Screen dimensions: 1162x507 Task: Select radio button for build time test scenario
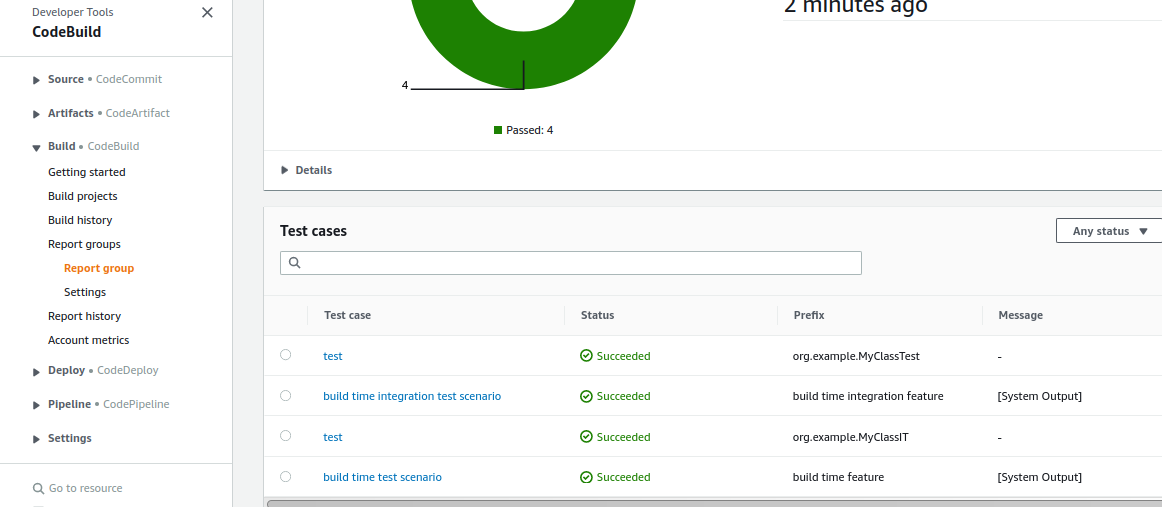click(x=286, y=477)
